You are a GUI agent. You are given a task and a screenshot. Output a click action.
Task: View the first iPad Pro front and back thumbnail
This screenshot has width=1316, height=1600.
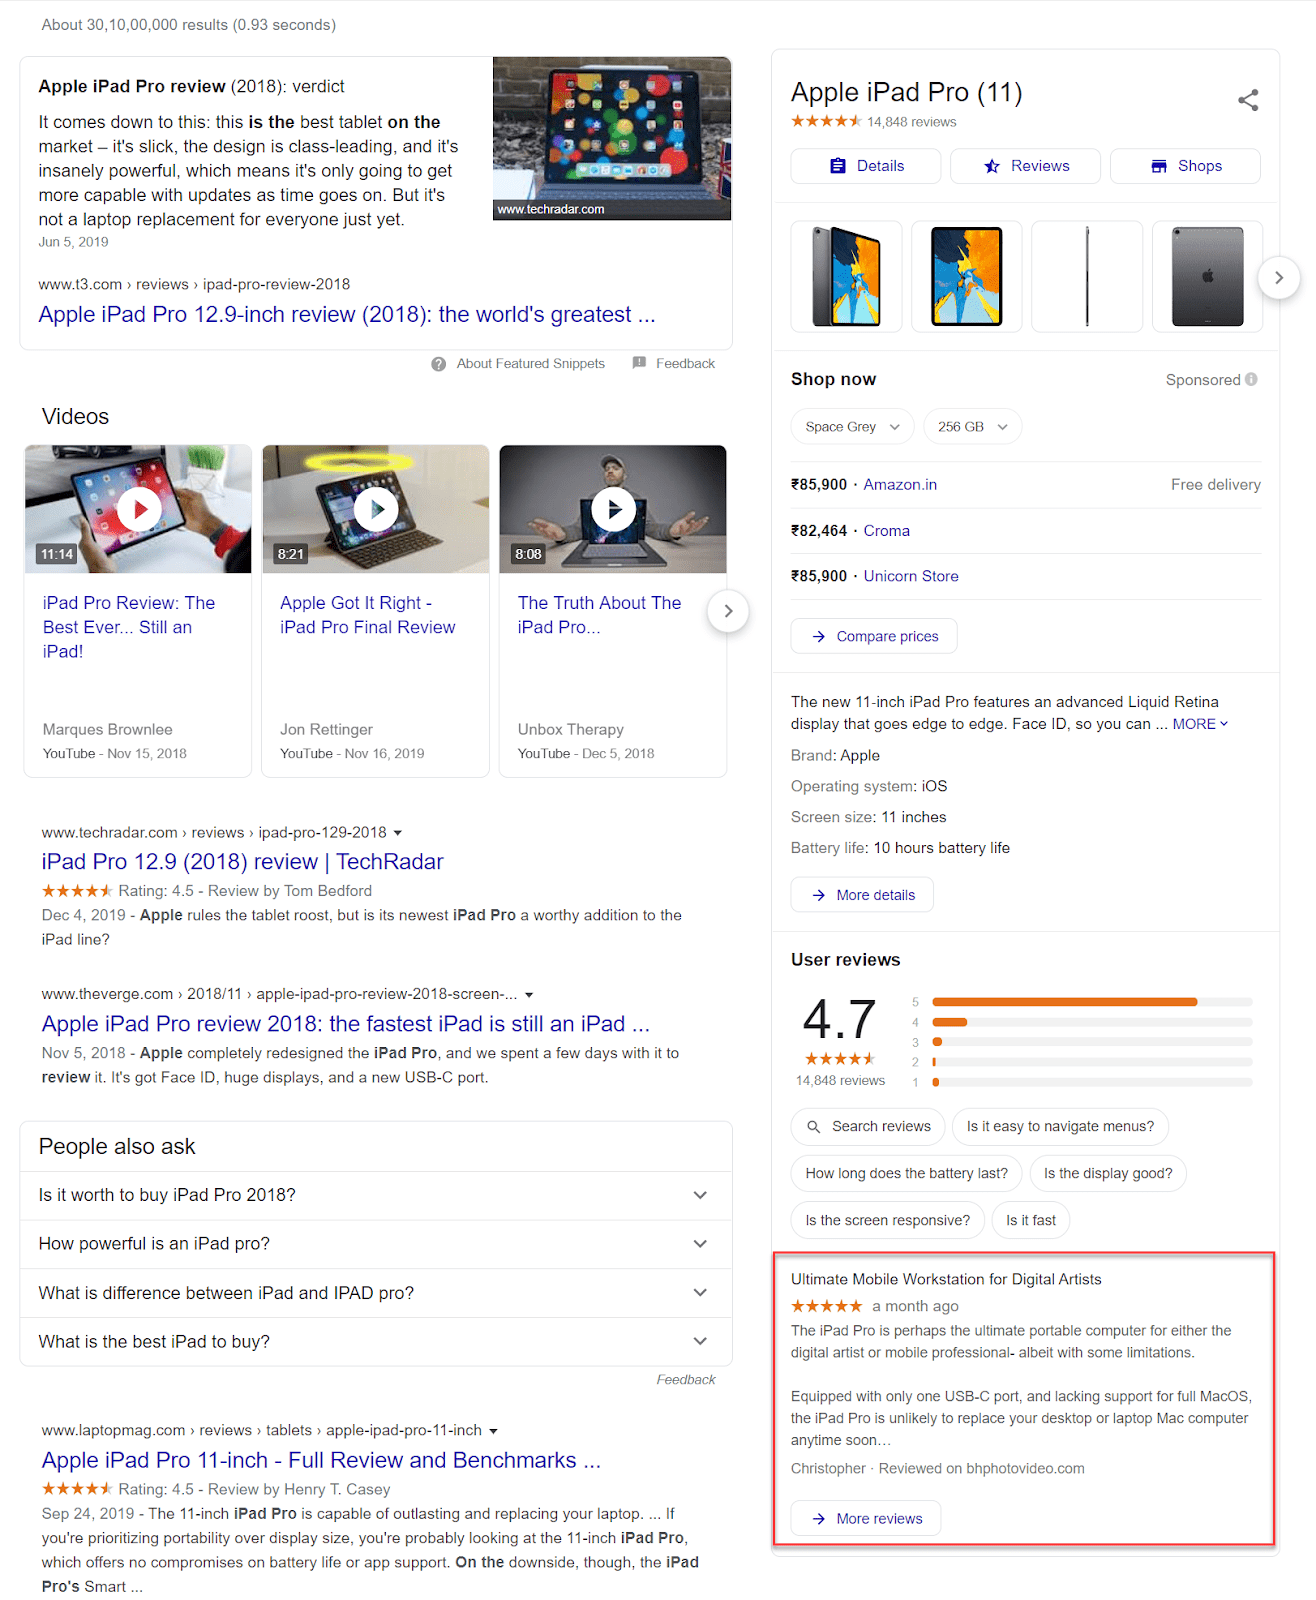846,276
